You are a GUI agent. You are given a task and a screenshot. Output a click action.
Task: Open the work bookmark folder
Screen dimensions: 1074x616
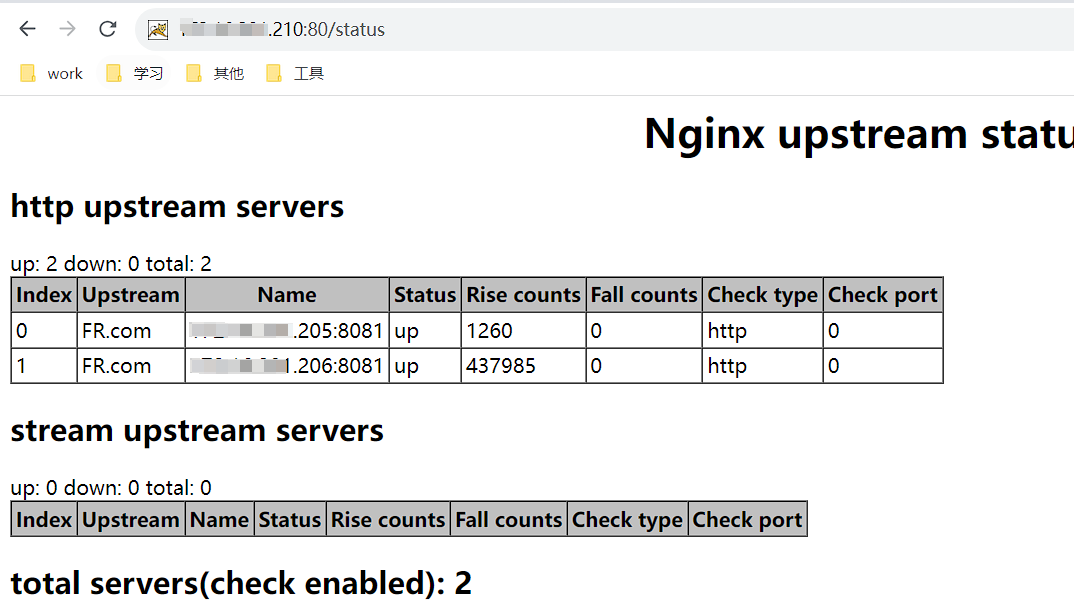pyautogui.click(x=52, y=73)
